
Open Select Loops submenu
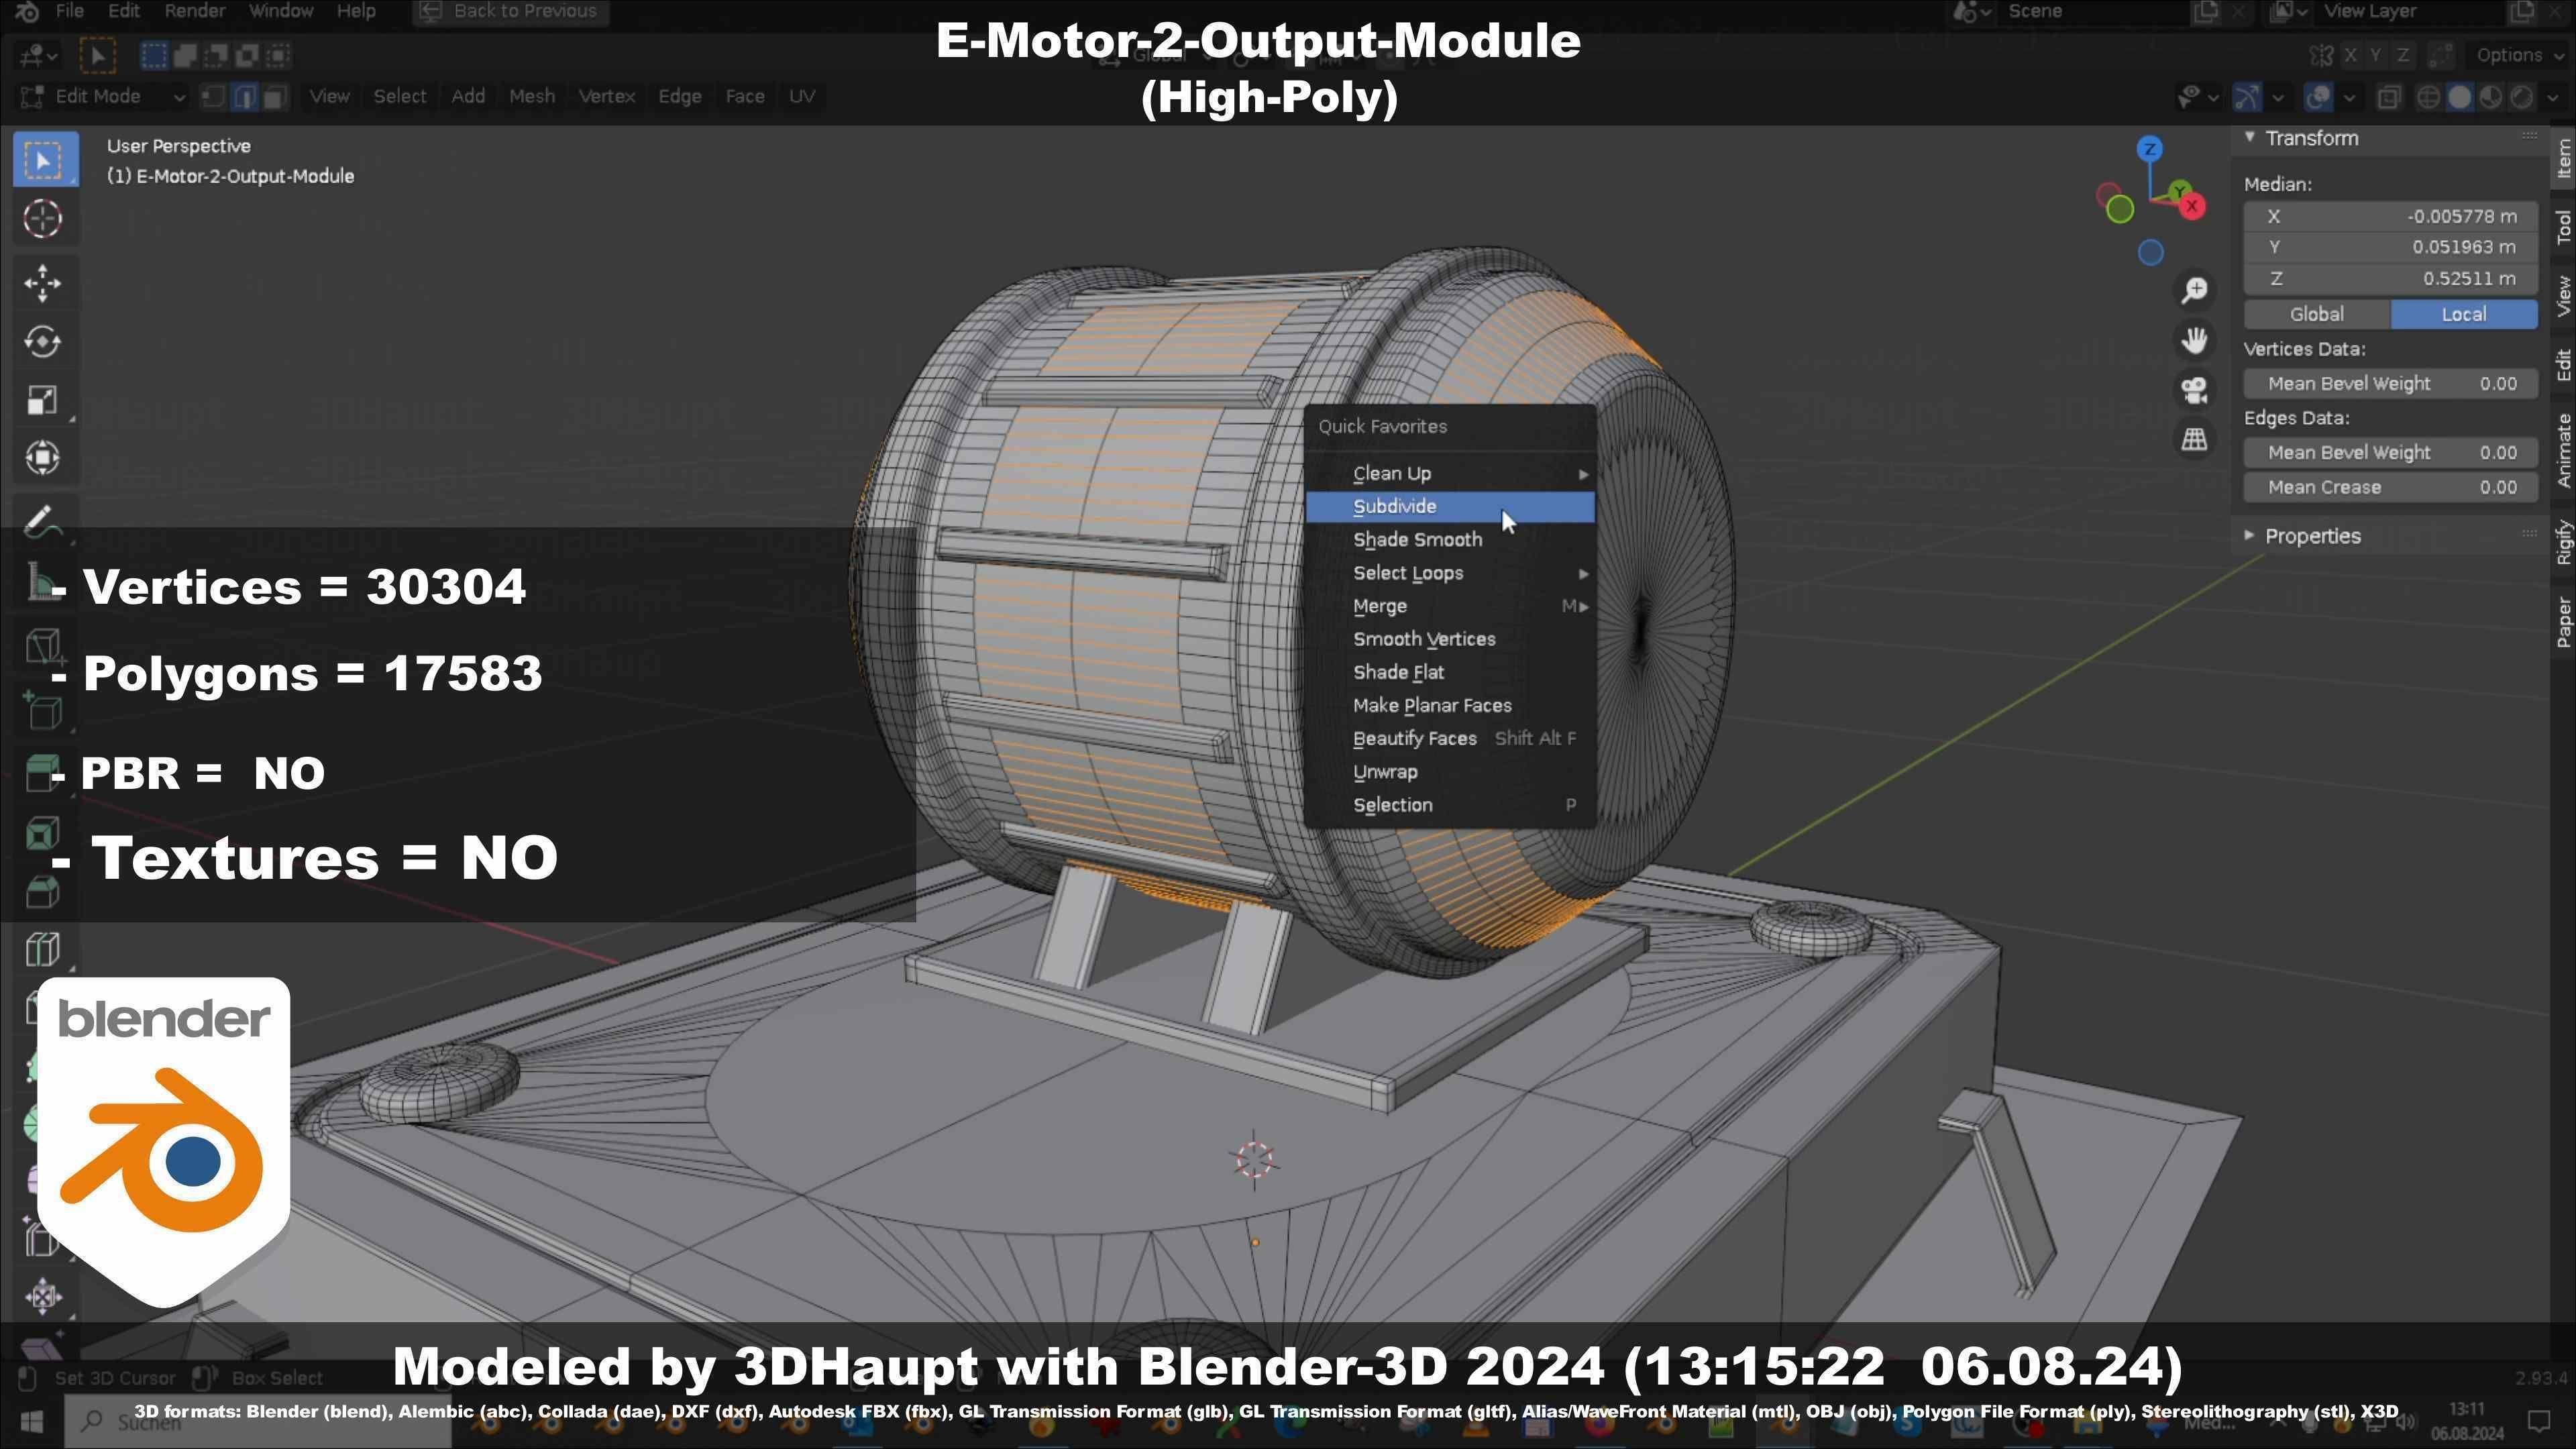pyautogui.click(x=1450, y=573)
